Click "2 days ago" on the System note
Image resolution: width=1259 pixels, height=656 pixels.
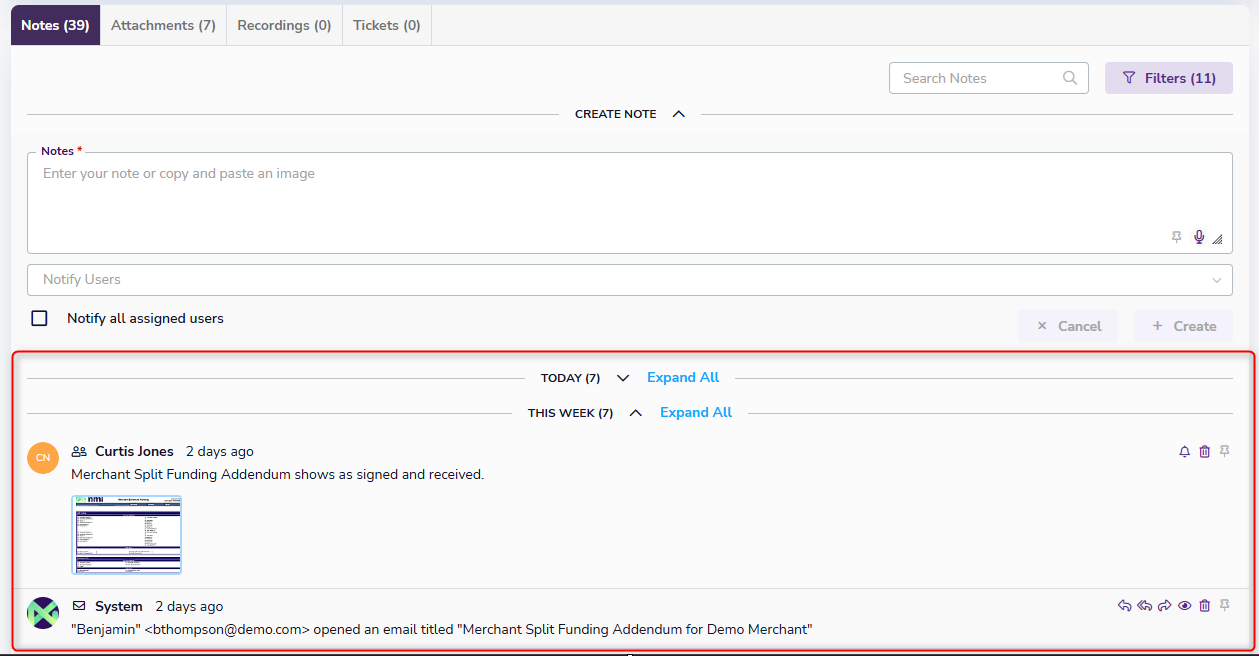coord(189,606)
